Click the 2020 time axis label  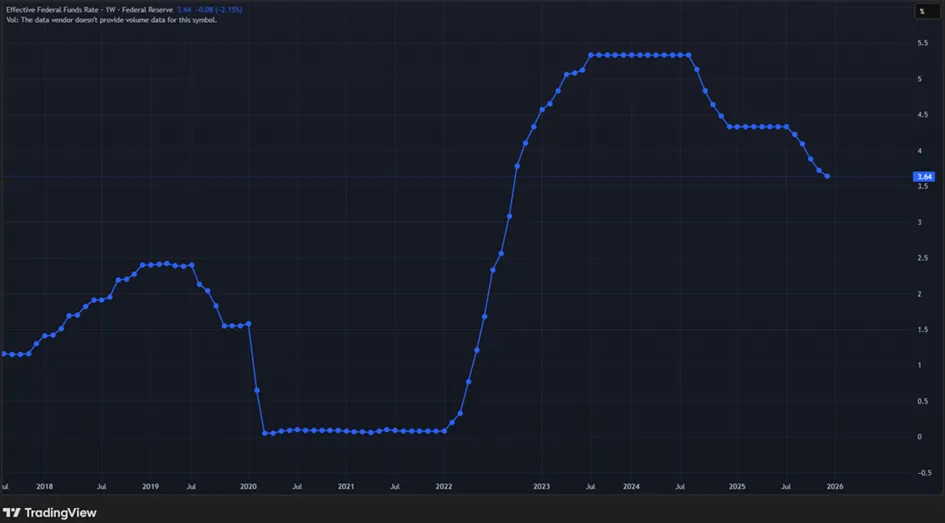click(248, 486)
